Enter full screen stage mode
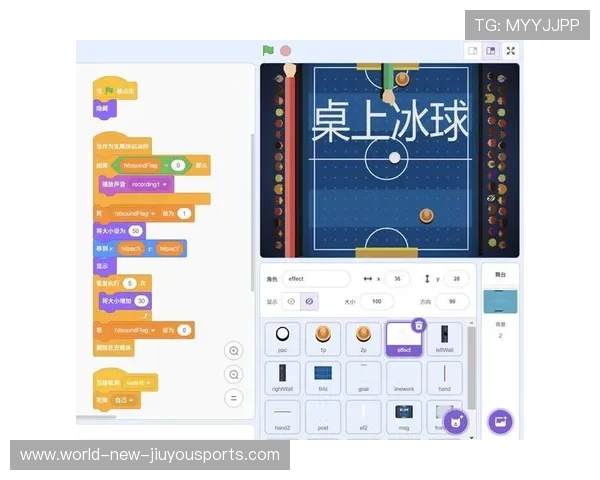Screen dimensions: 600x480 [510, 51]
